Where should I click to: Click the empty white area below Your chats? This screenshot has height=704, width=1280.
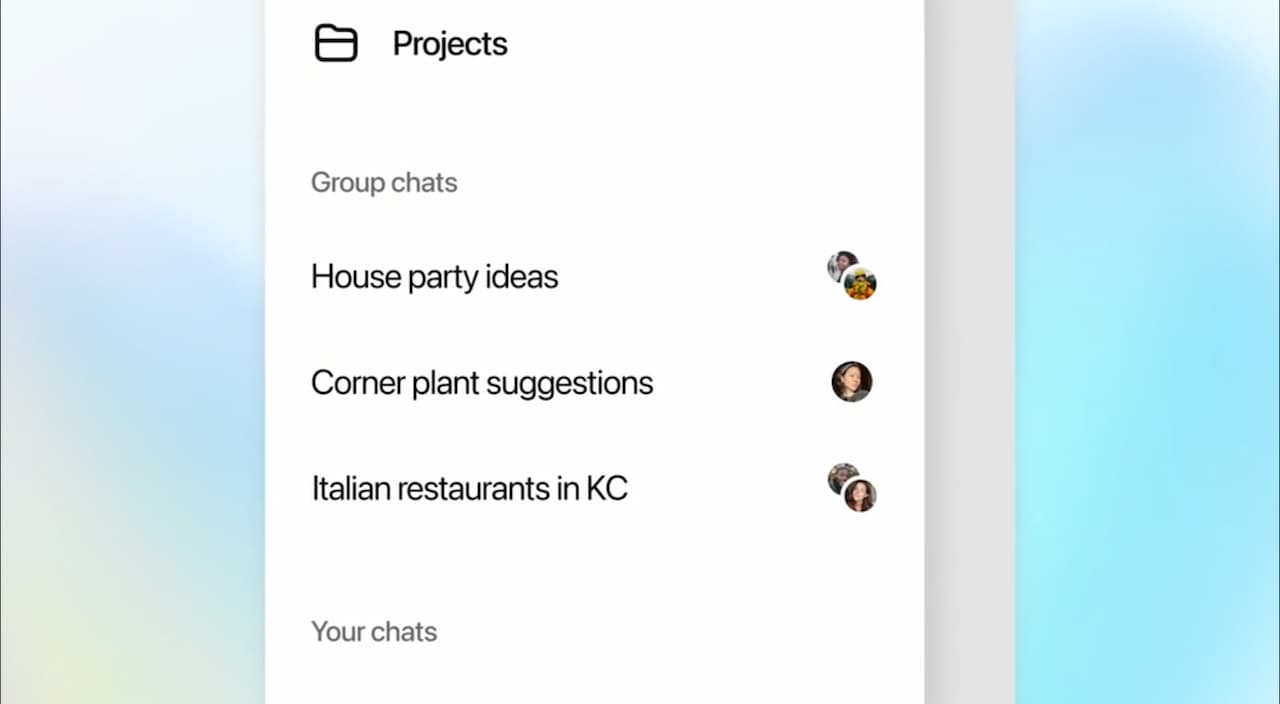point(594,678)
